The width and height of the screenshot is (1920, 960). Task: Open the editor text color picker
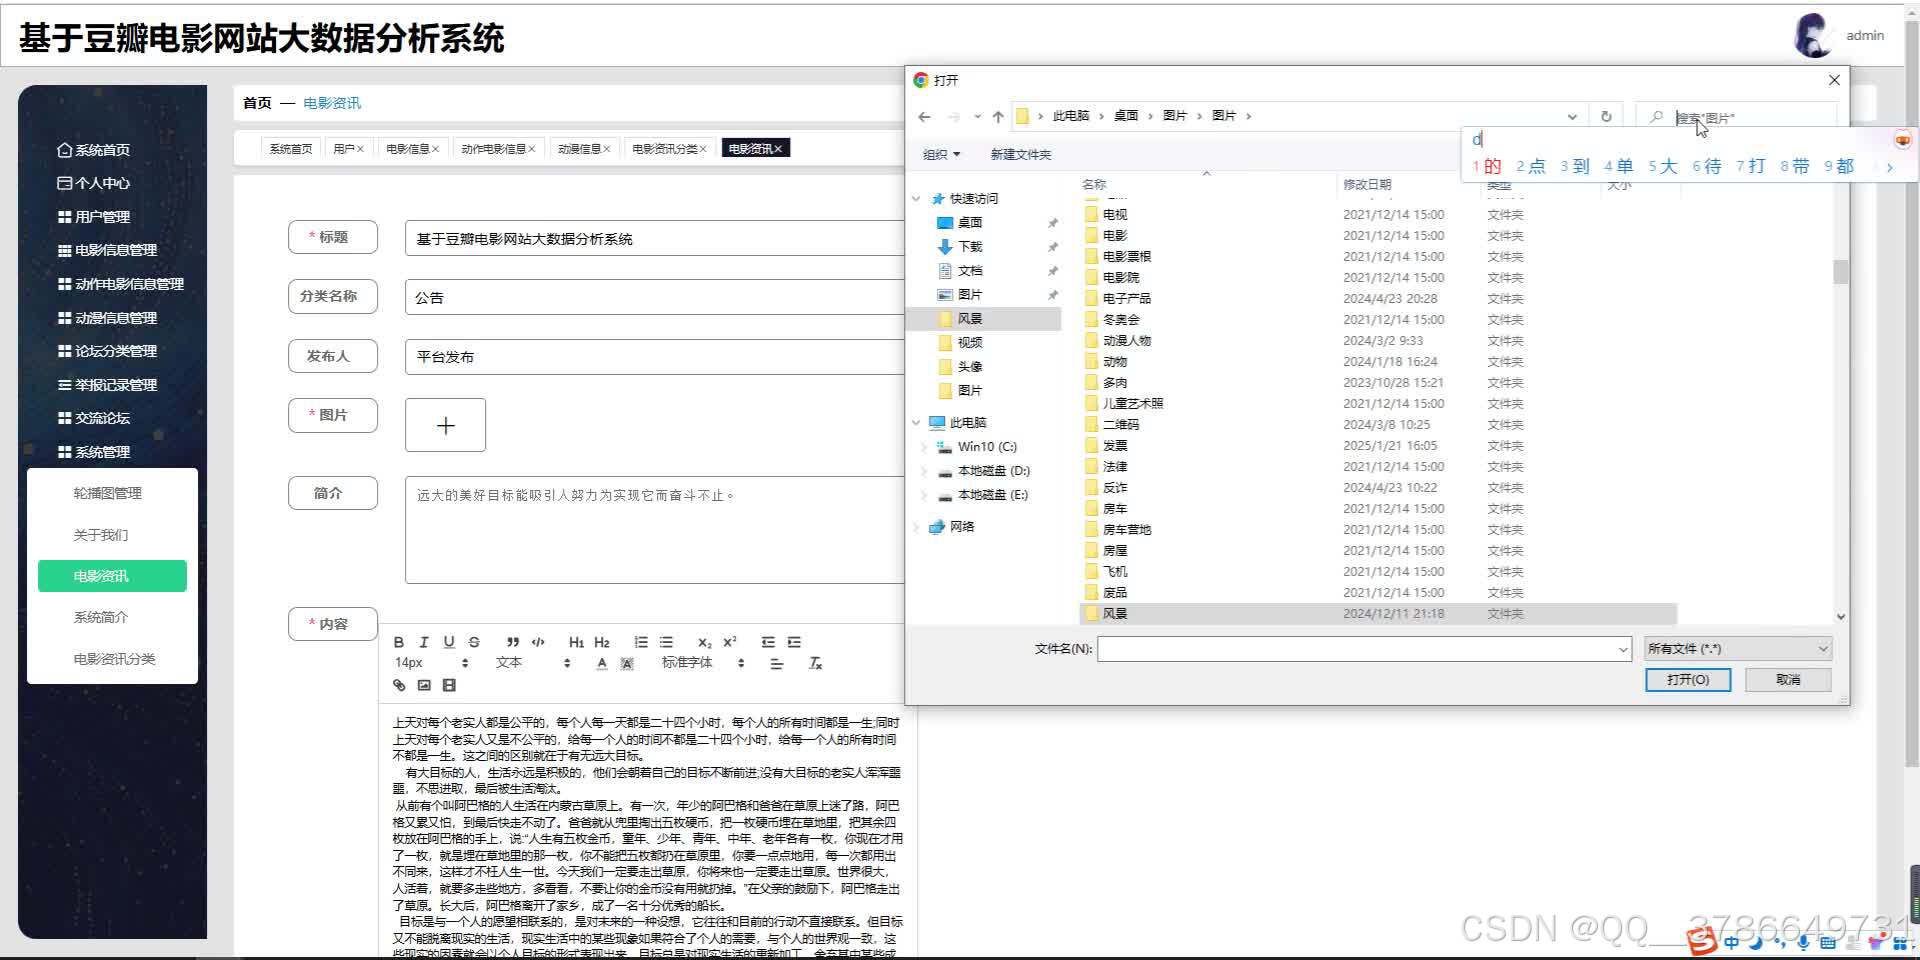pos(602,663)
